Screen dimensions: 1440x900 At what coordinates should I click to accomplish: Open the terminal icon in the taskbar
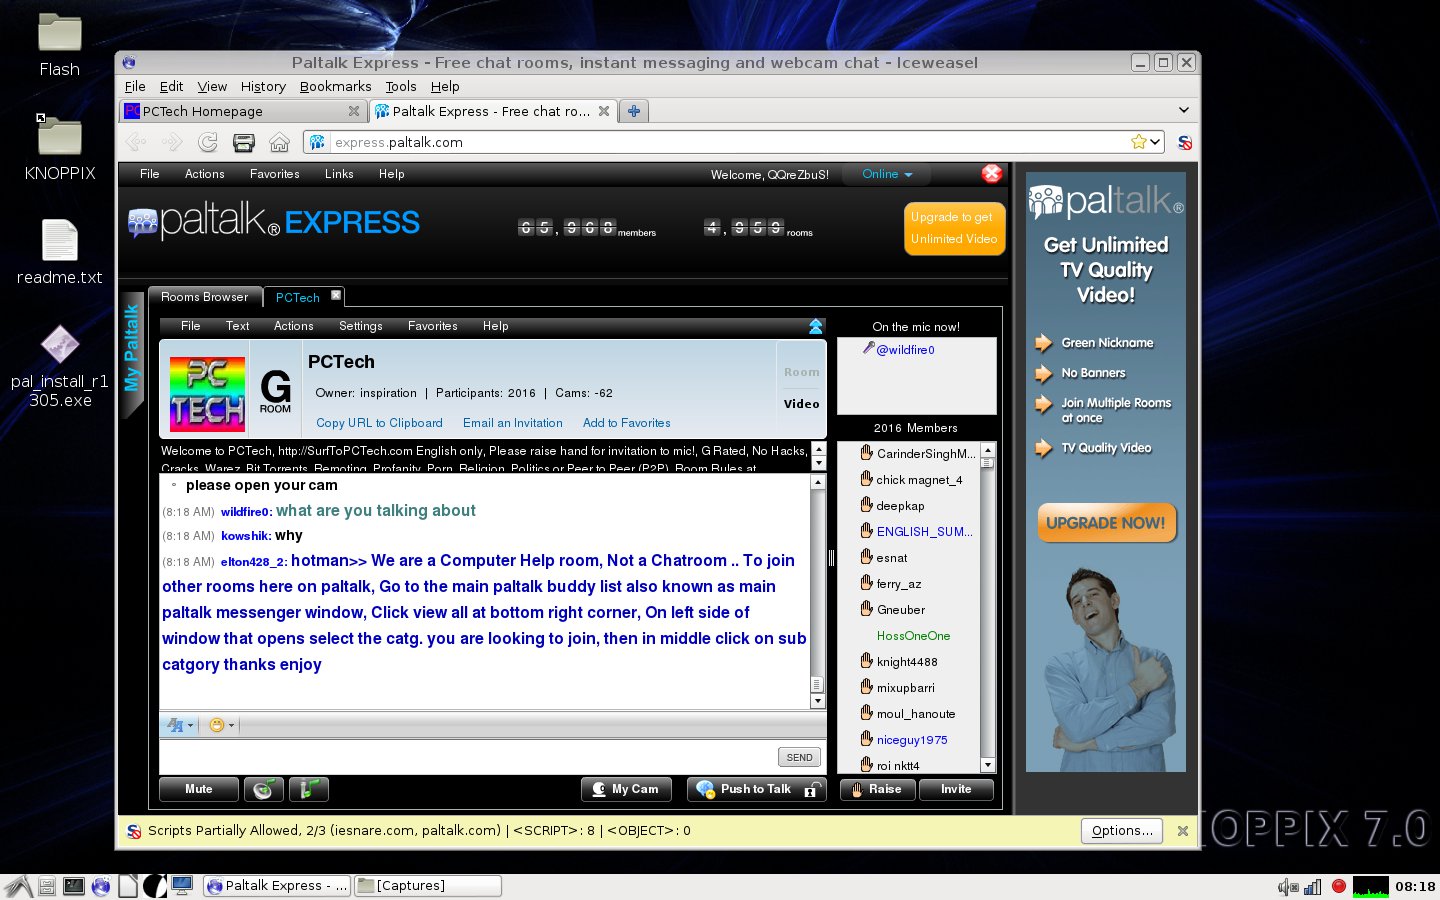pos(73,886)
